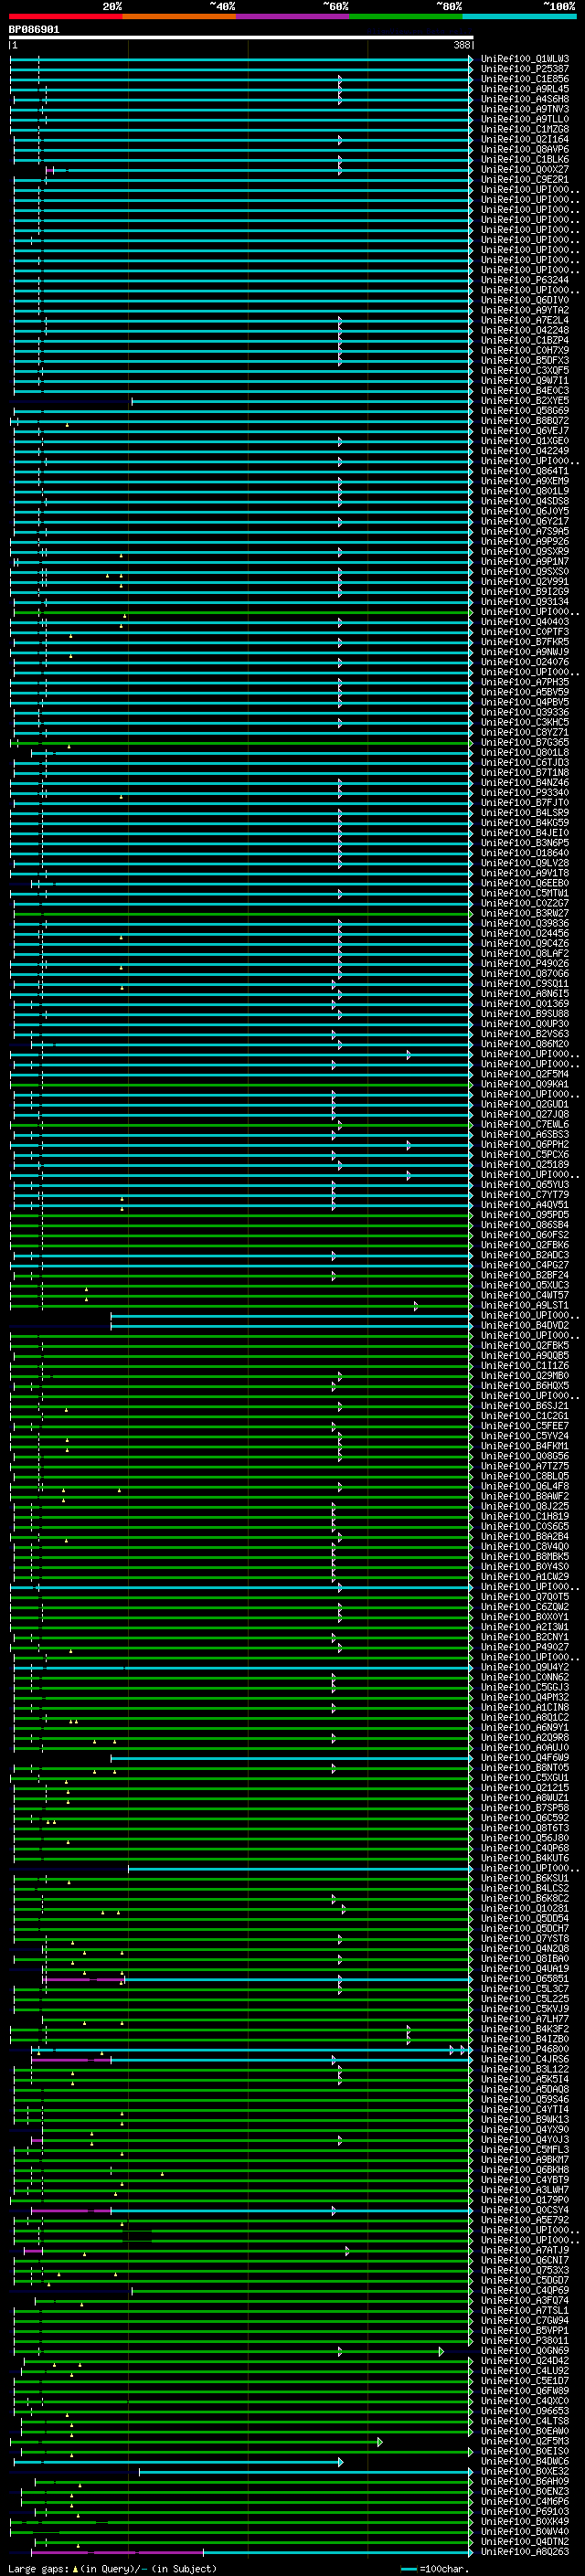The height and width of the screenshot is (2576, 585).
Task: Click the label UniRef100_P63244
Action: click(x=525, y=280)
